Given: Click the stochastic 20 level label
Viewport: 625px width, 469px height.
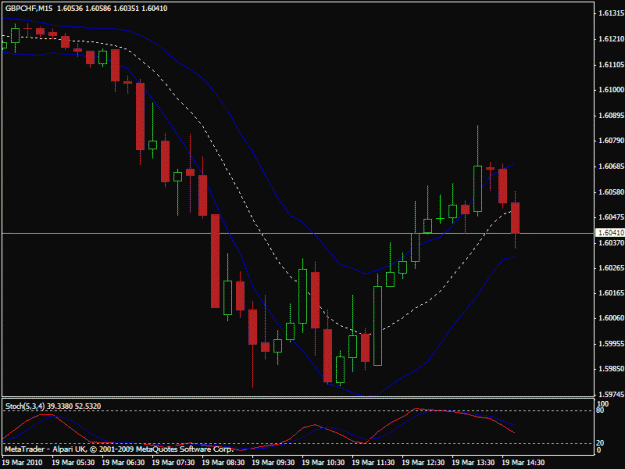Looking at the screenshot, I should coord(600,443).
